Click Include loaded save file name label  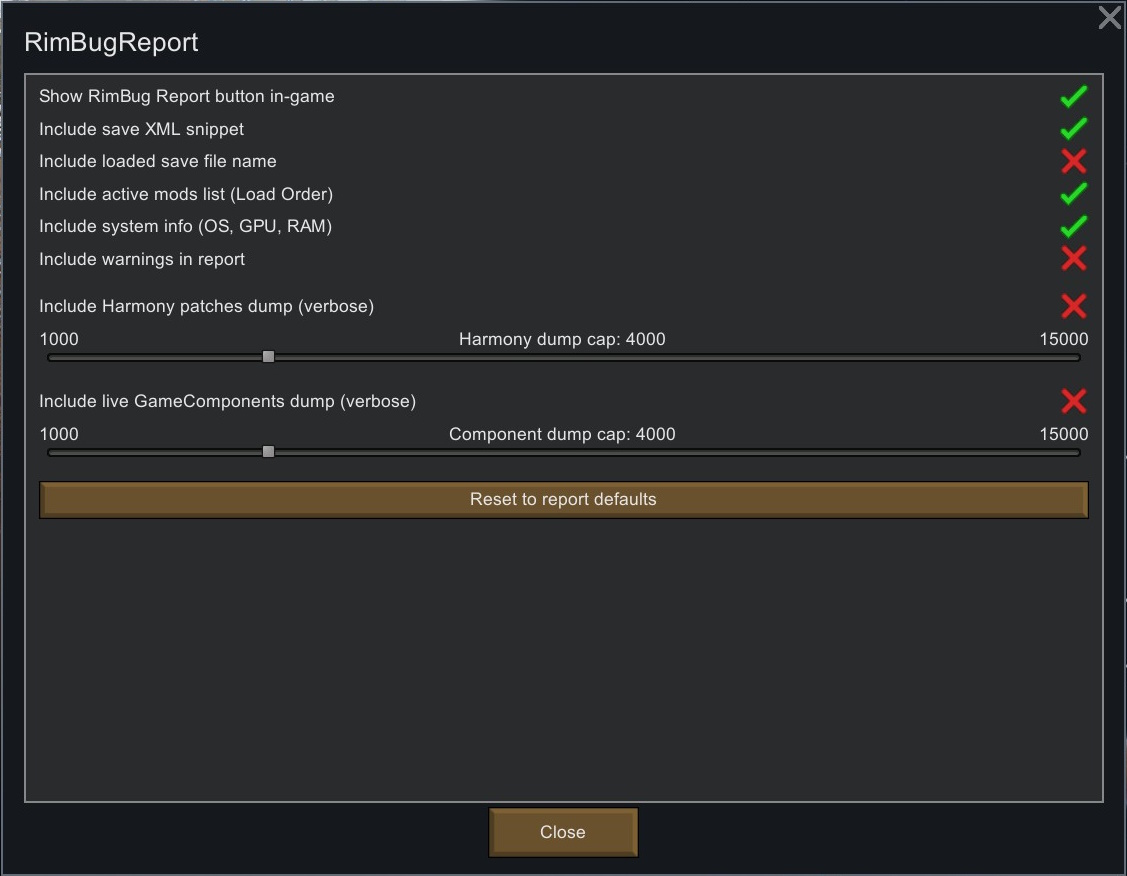[x=157, y=162]
